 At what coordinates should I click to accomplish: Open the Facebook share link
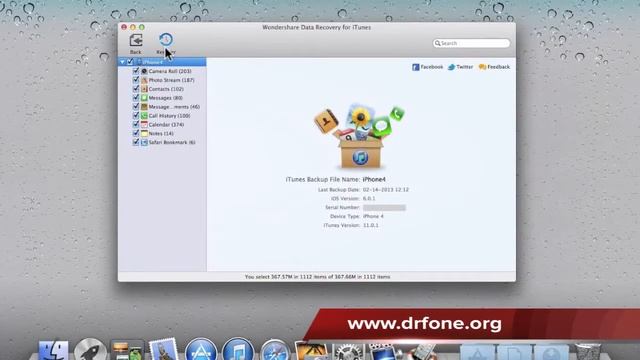[x=427, y=67]
